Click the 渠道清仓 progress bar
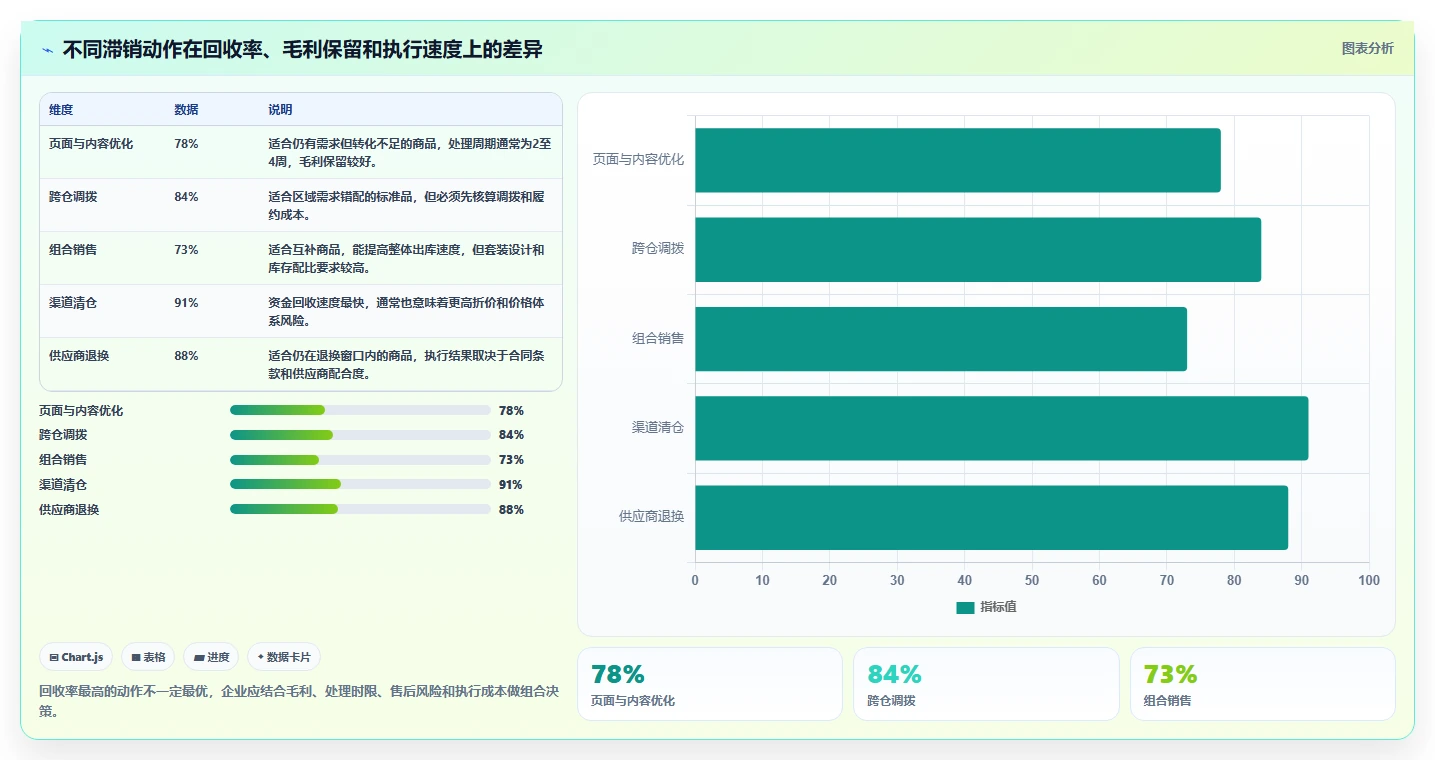1435x760 pixels. pyautogui.click(x=360, y=484)
